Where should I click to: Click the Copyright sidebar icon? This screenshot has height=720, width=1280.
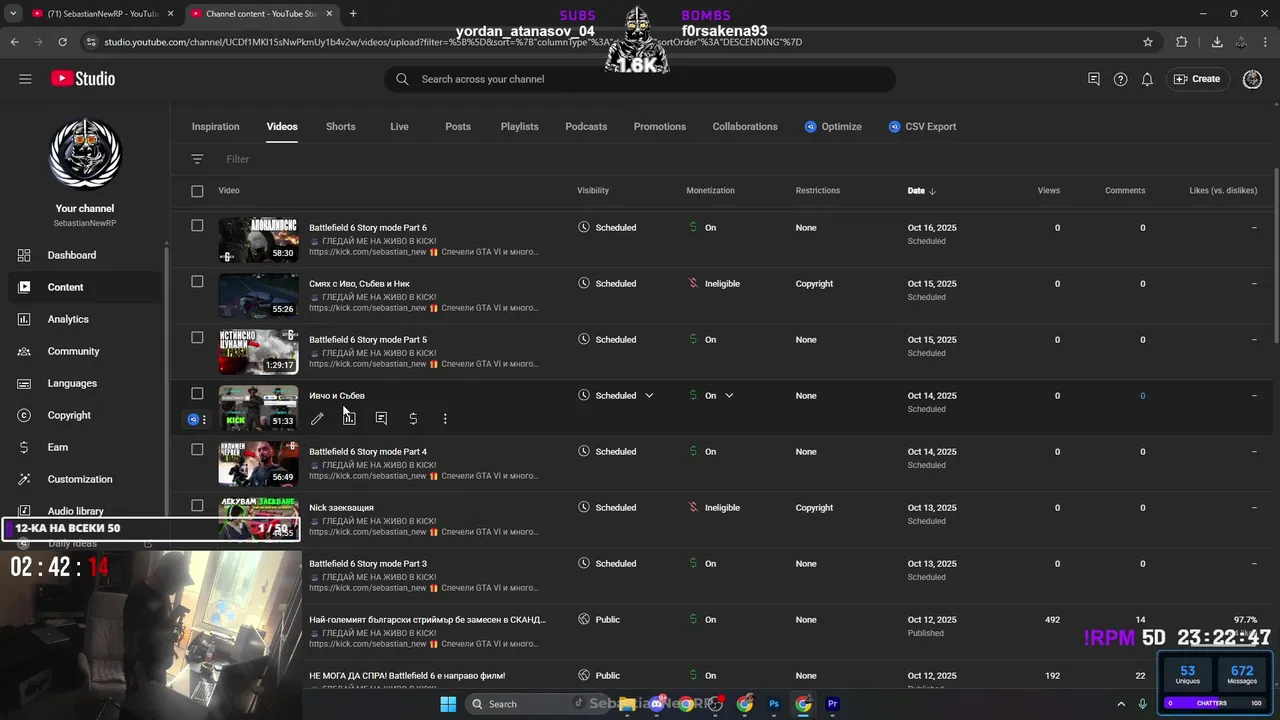[x=24, y=415]
